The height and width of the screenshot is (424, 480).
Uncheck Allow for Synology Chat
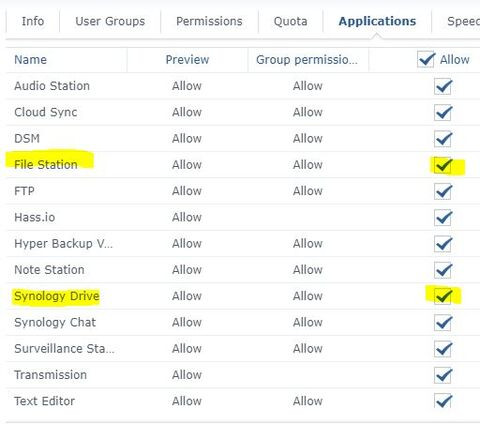click(x=443, y=323)
